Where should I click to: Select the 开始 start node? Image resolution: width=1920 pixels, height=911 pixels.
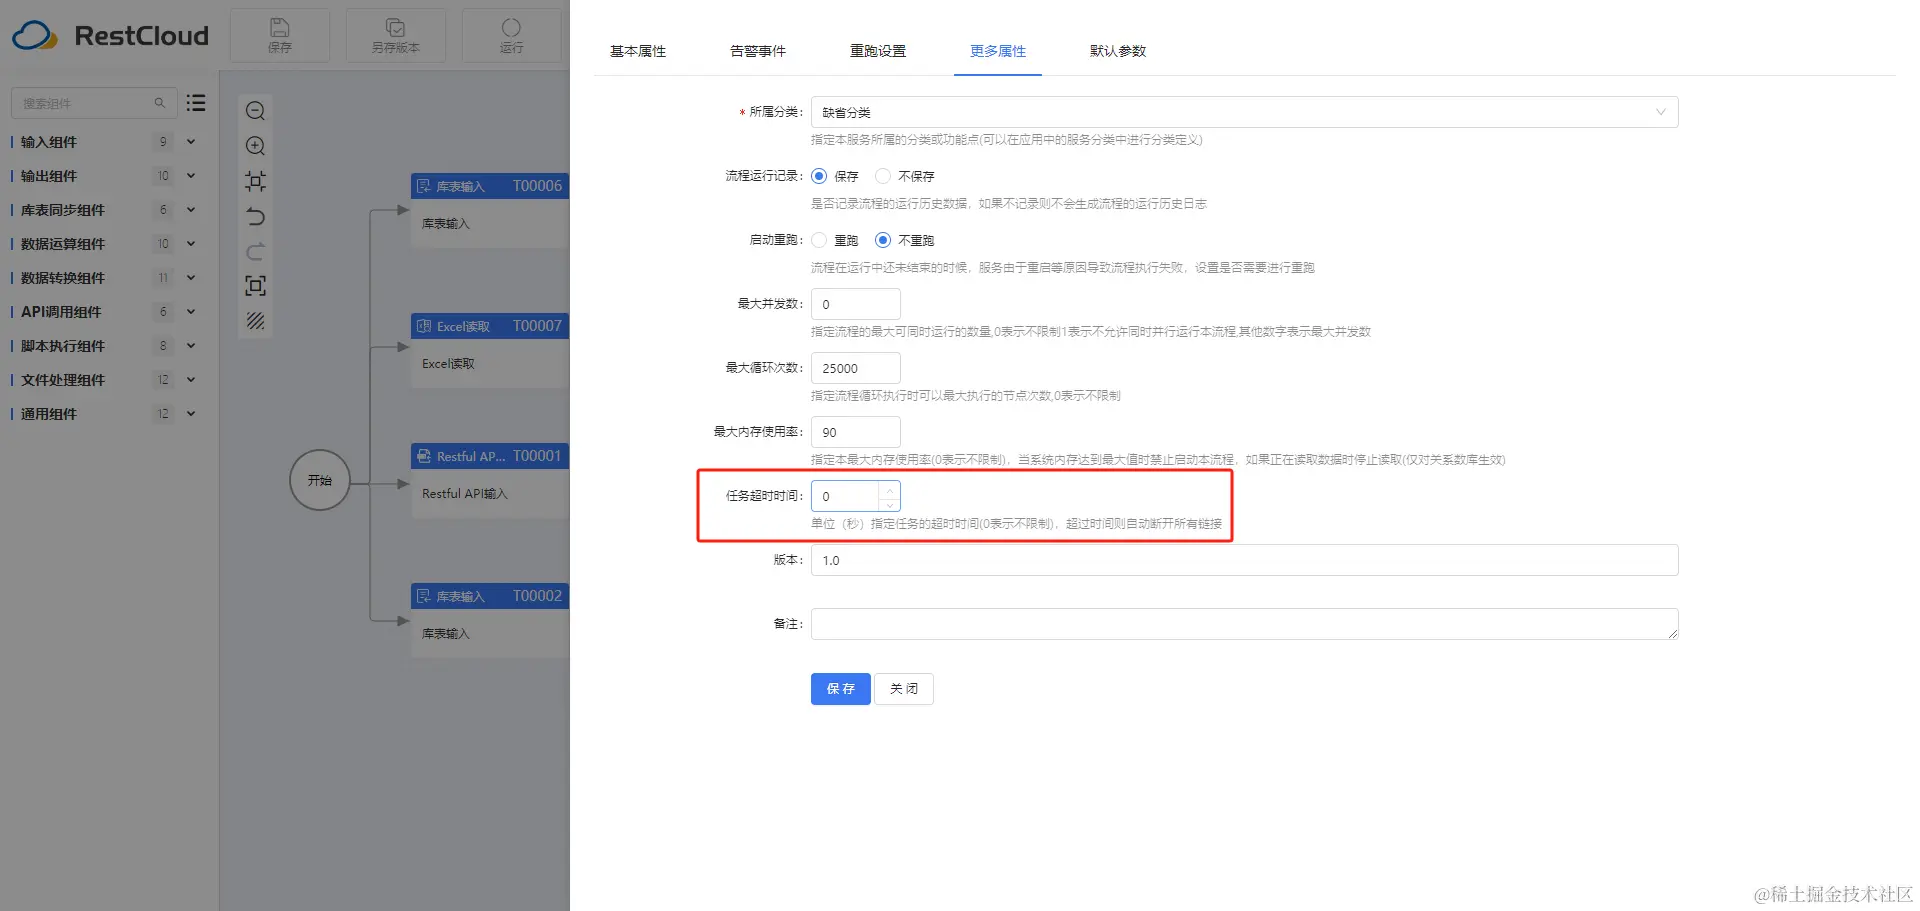pyautogui.click(x=320, y=481)
